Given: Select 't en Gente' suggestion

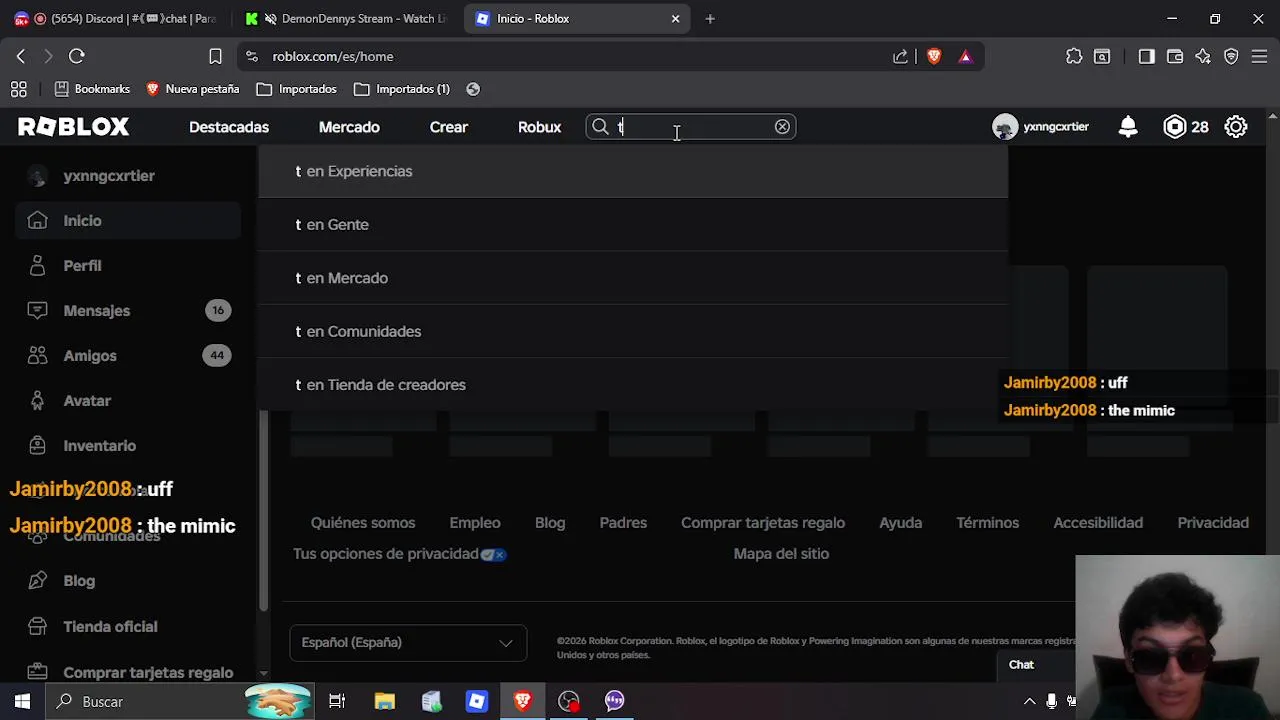Looking at the screenshot, I should point(633,225).
